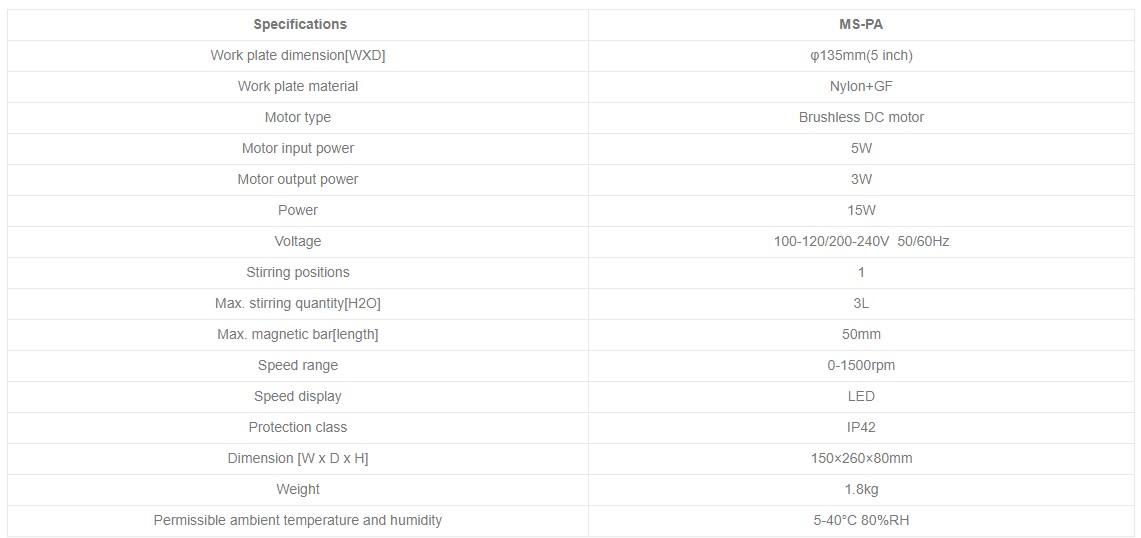The height and width of the screenshot is (538, 1141).
Task: Select the Motor type label
Action: 298,117
